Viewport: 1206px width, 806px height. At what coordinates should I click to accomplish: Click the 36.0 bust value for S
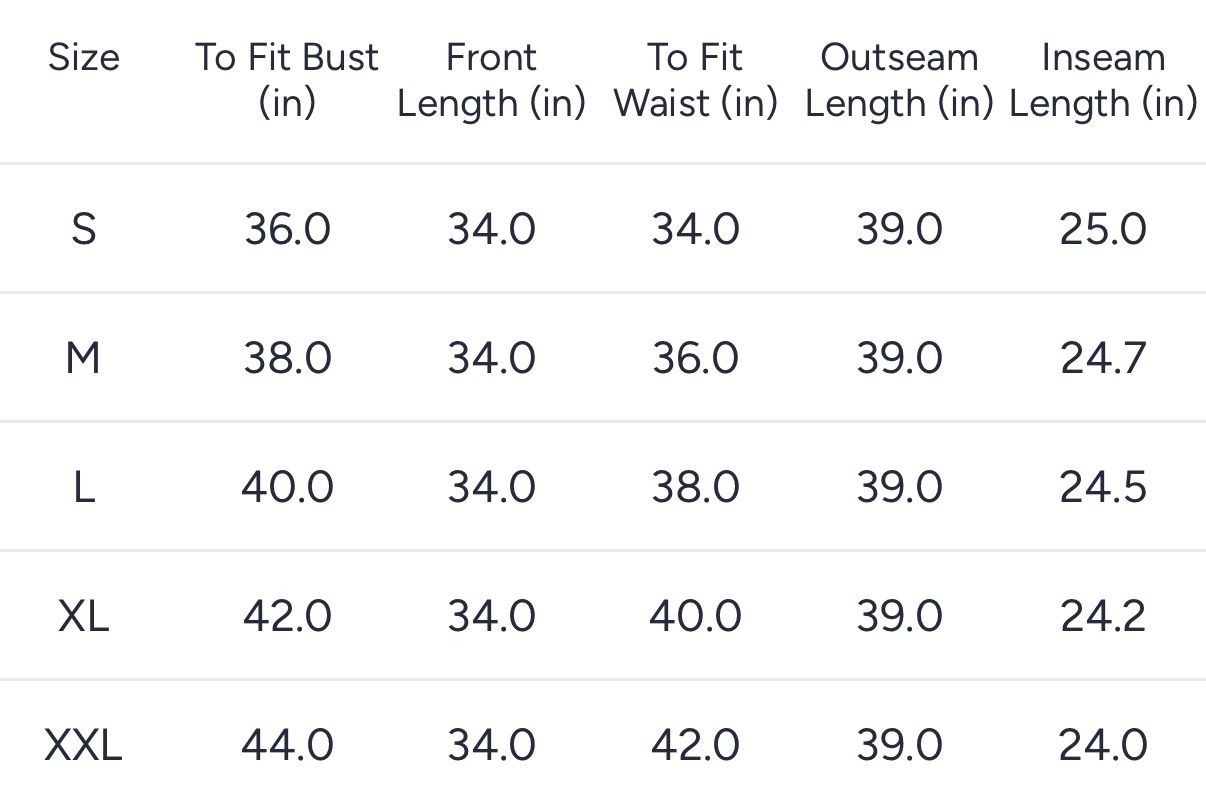pos(287,230)
